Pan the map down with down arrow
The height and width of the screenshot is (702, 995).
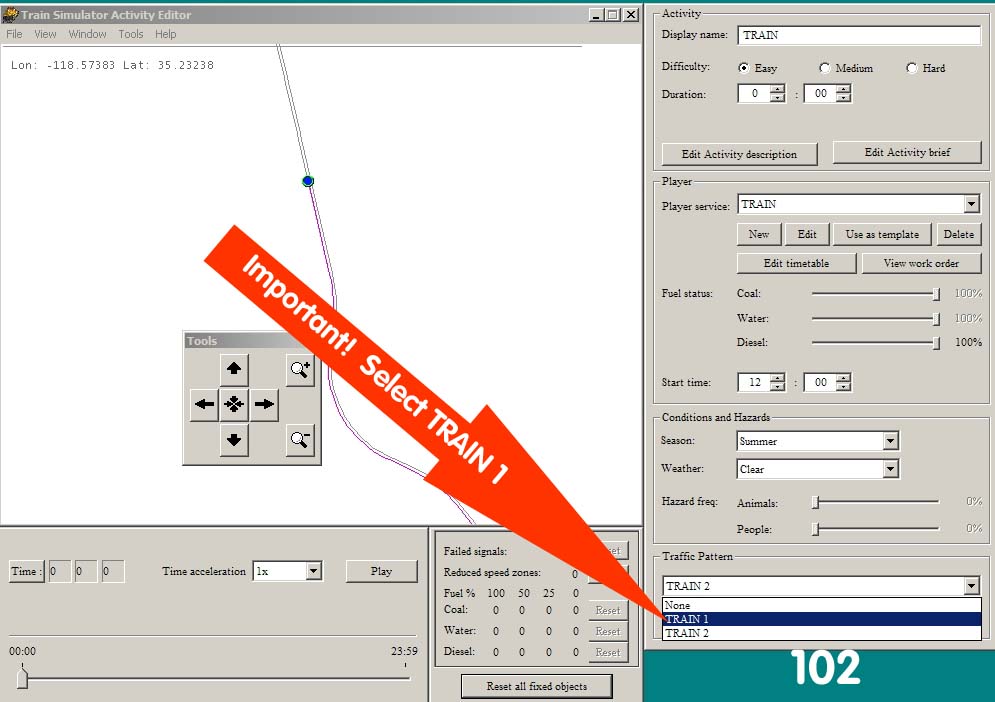pos(234,439)
